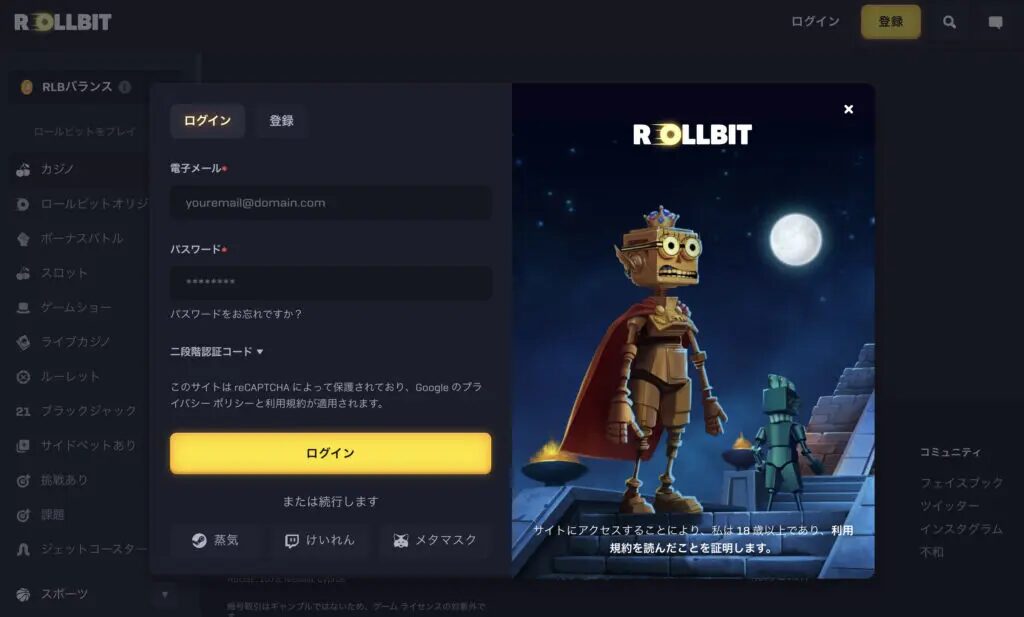Open the chat bubble icon in header
This screenshot has height=617, width=1024.
[995, 22]
